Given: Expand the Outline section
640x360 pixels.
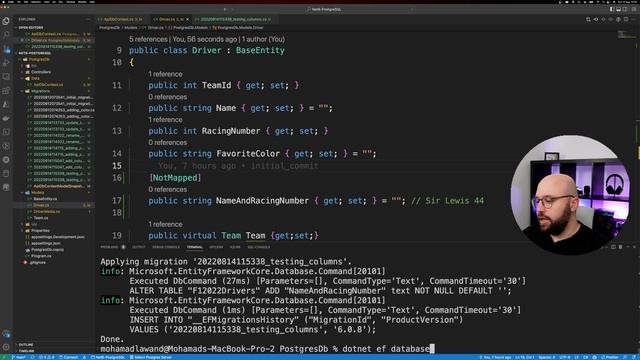Looking at the screenshot, I should [26, 345].
